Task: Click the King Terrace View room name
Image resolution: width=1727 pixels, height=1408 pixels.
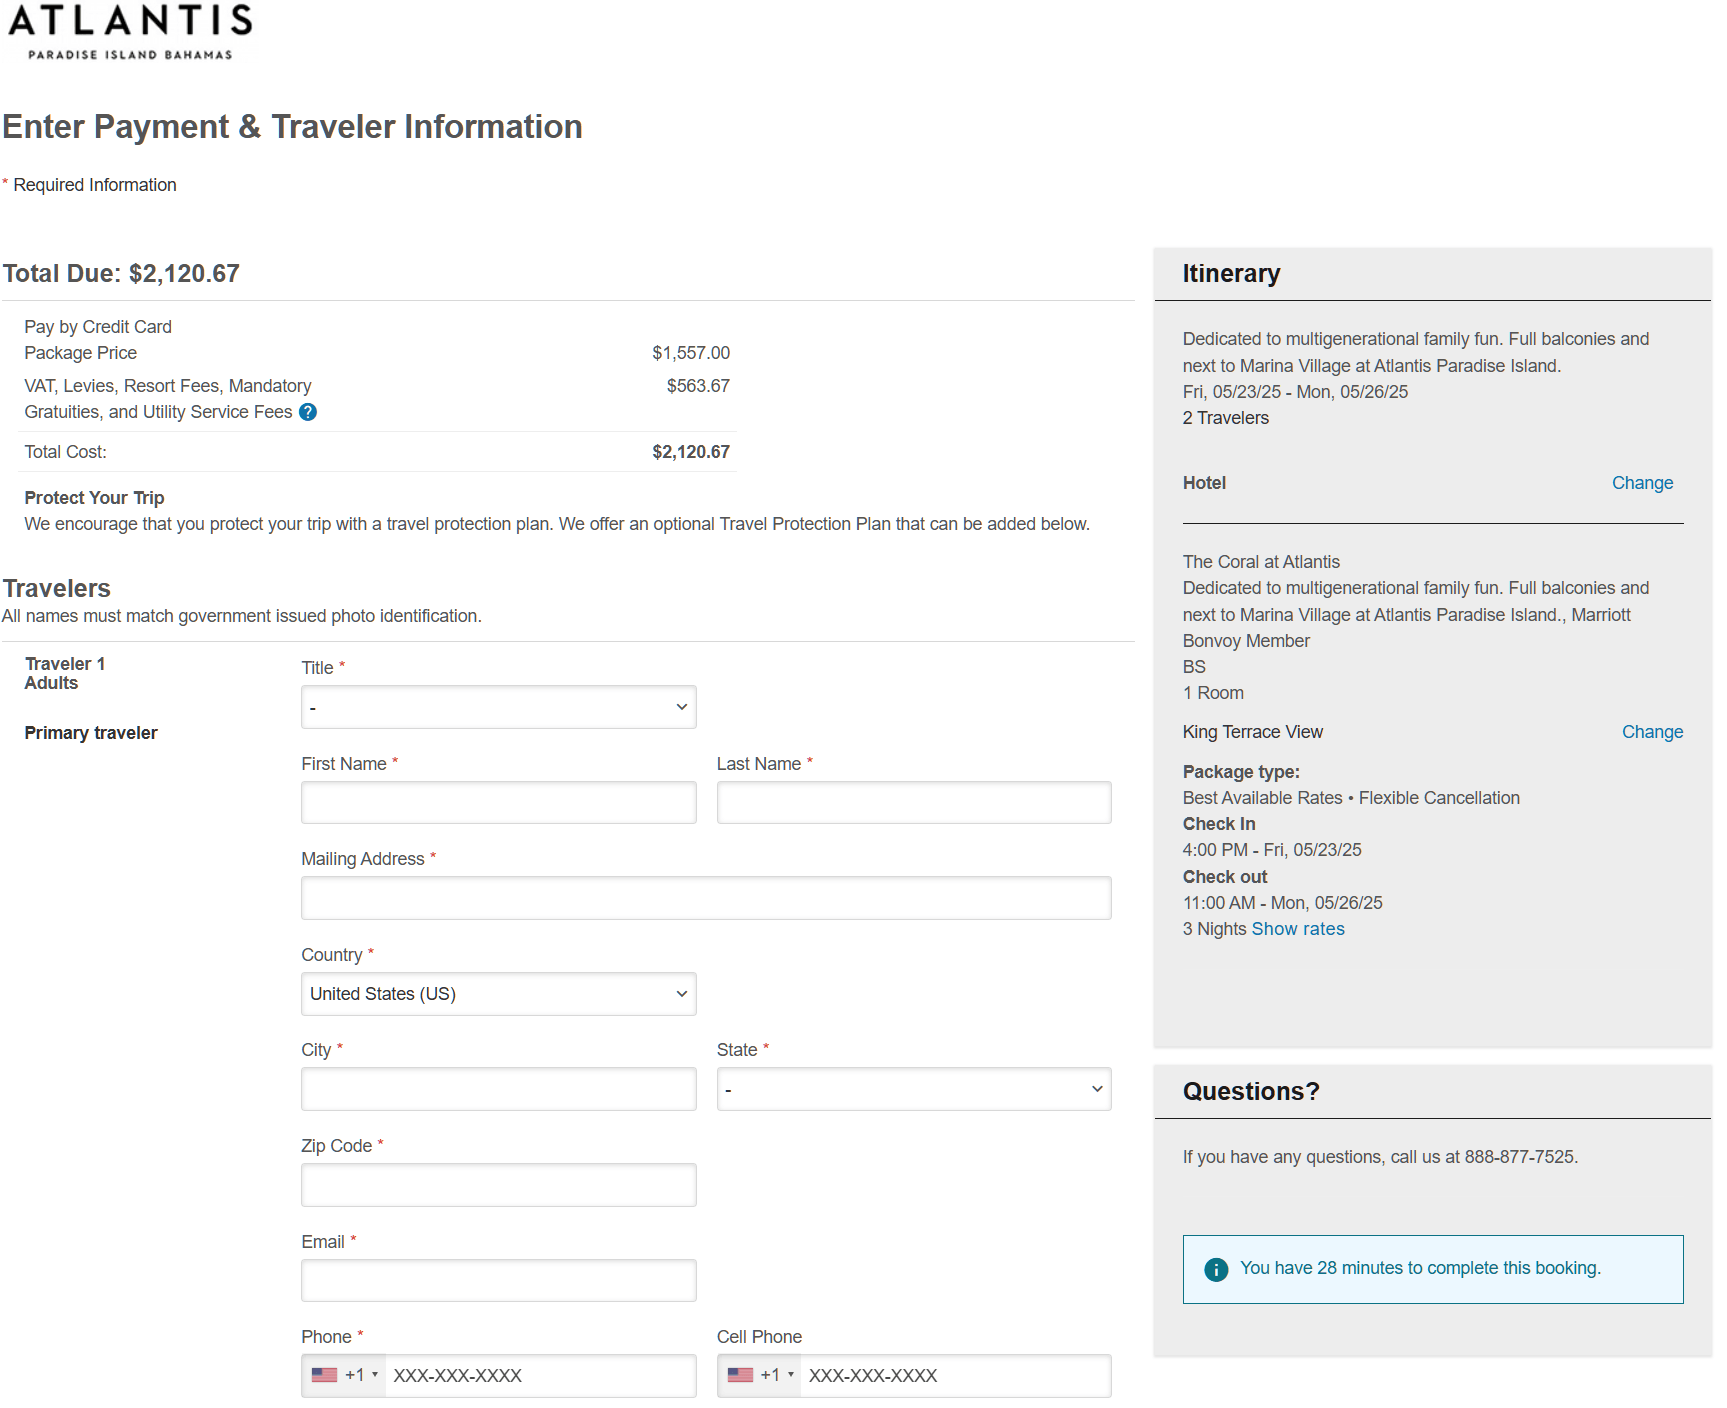Action: tap(1252, 732)
